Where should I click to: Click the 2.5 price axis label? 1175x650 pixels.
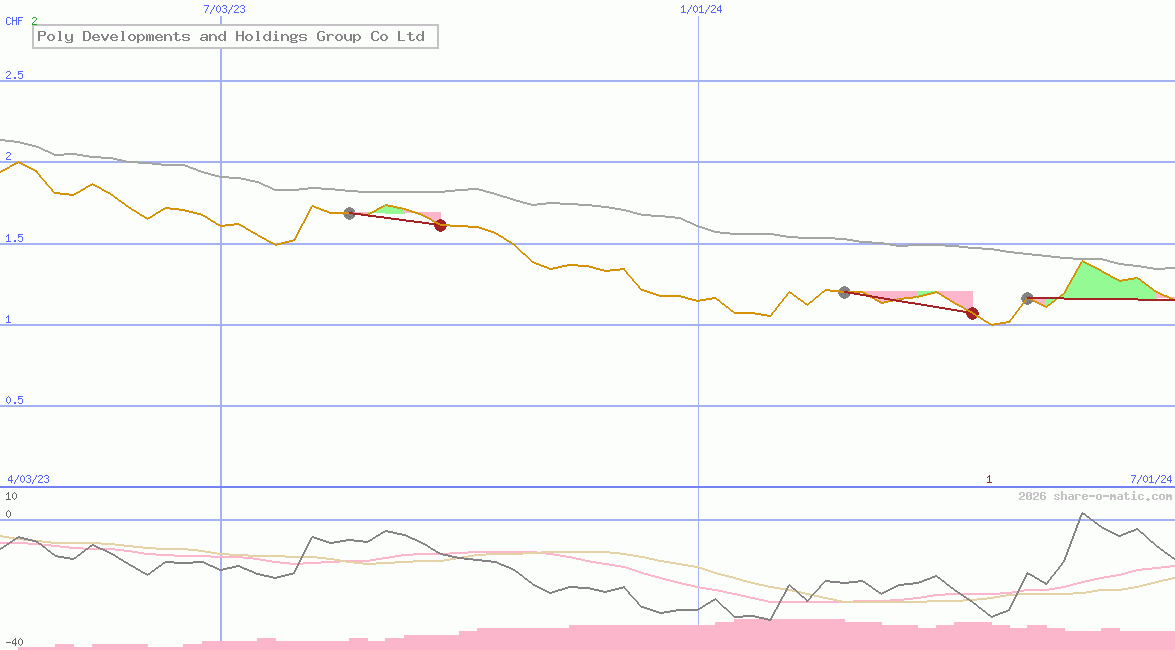pyautogui.click(x=14, y=76)
